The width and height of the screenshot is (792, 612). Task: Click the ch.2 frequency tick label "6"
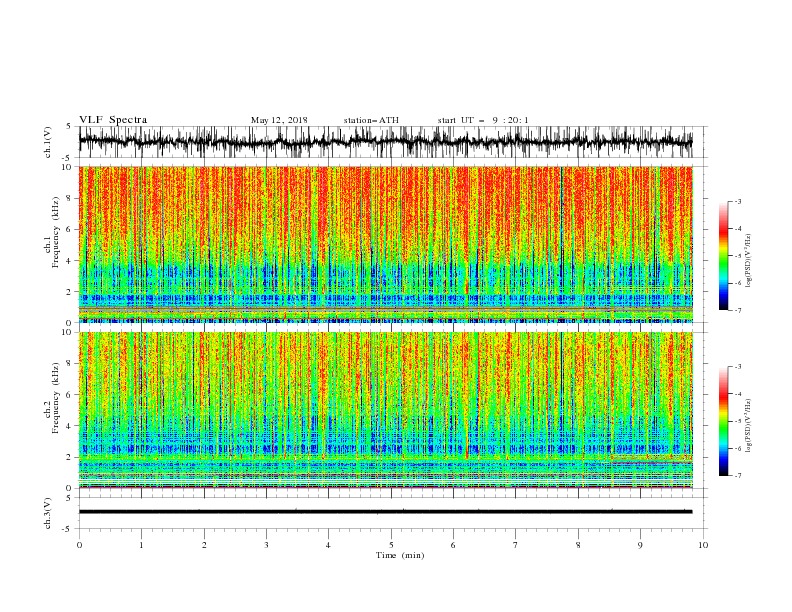pos(69,395)
